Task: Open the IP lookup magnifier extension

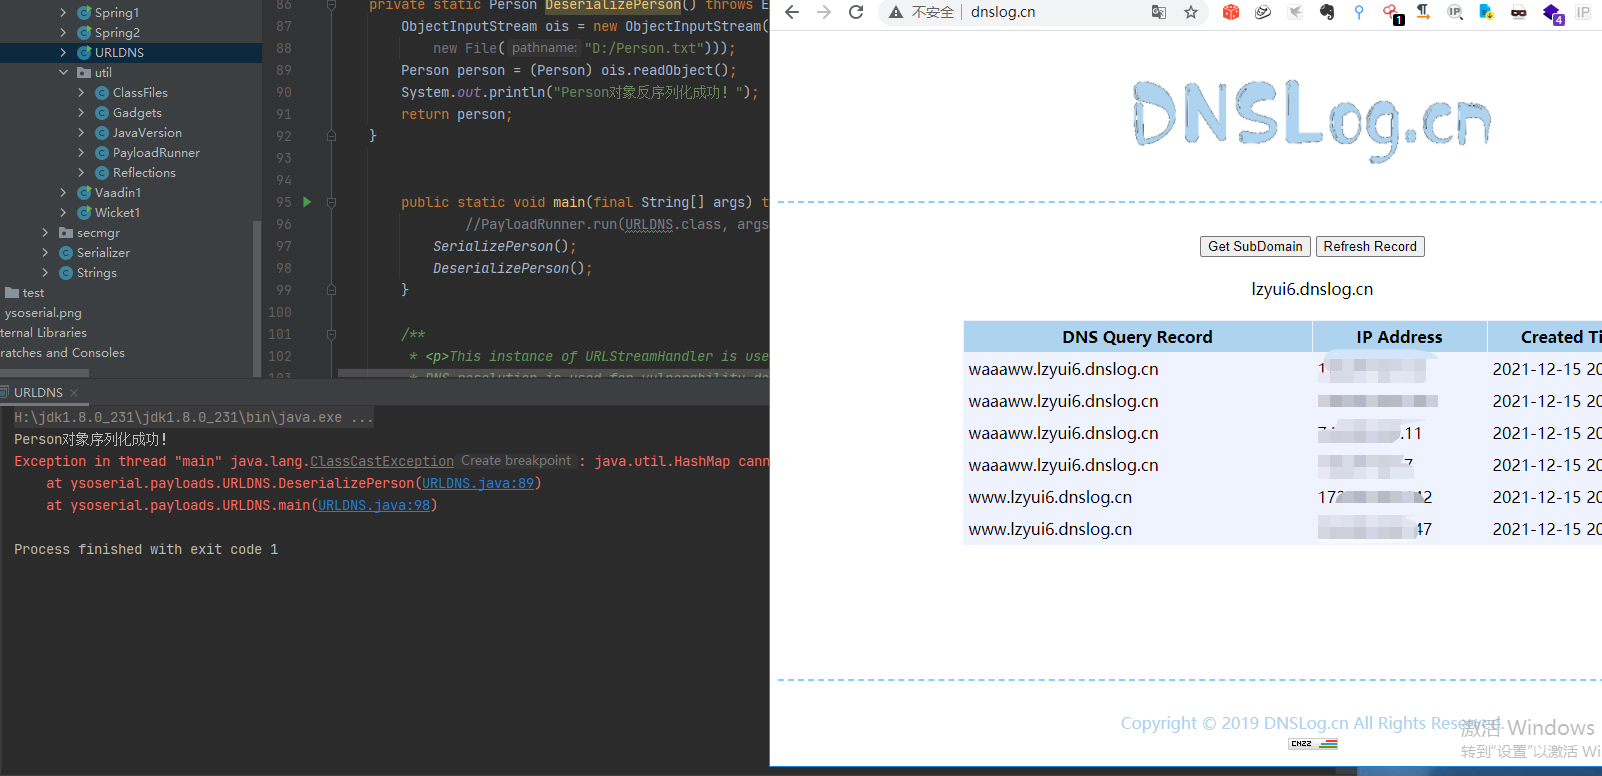Action: [1455, 12]
